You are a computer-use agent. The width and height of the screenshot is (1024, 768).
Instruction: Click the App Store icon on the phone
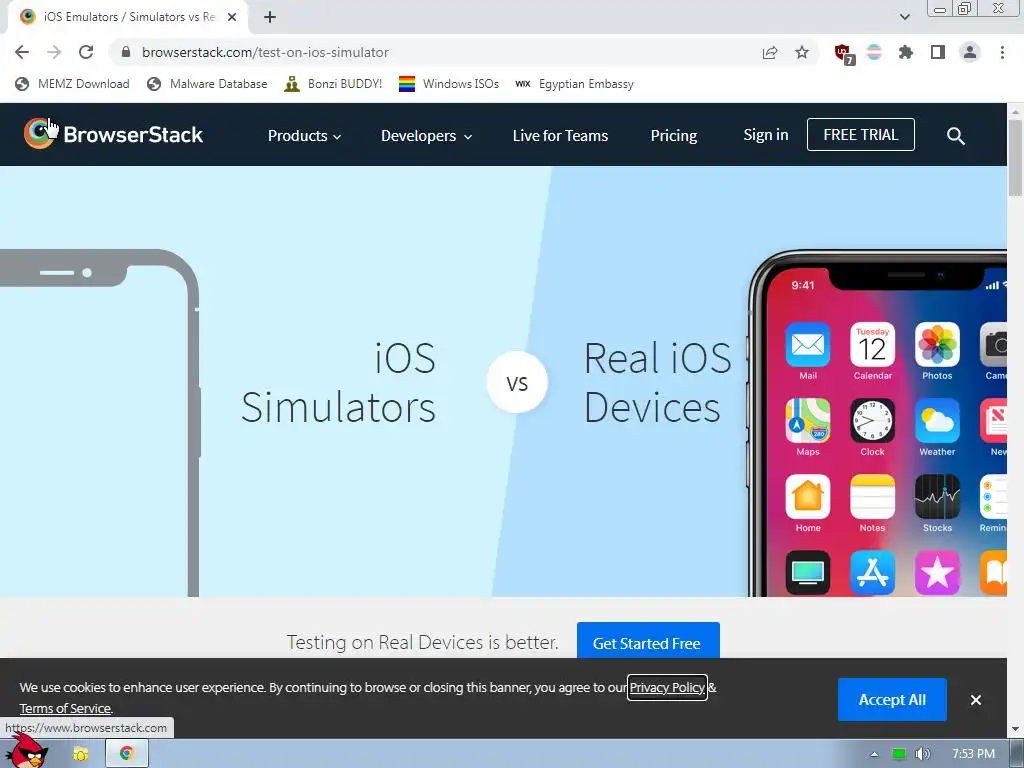point(872,573)
